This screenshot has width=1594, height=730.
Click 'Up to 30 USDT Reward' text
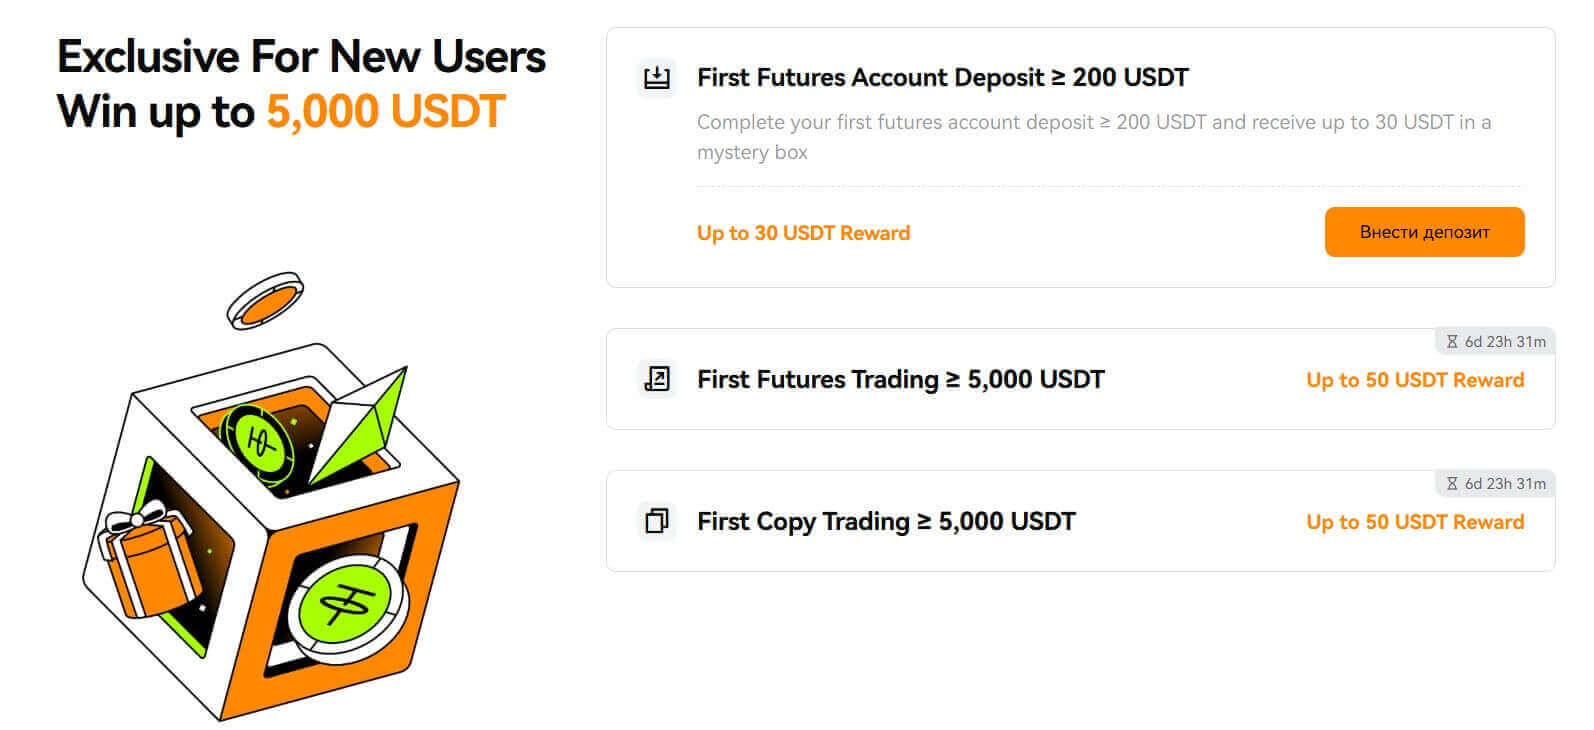[803, 233]
